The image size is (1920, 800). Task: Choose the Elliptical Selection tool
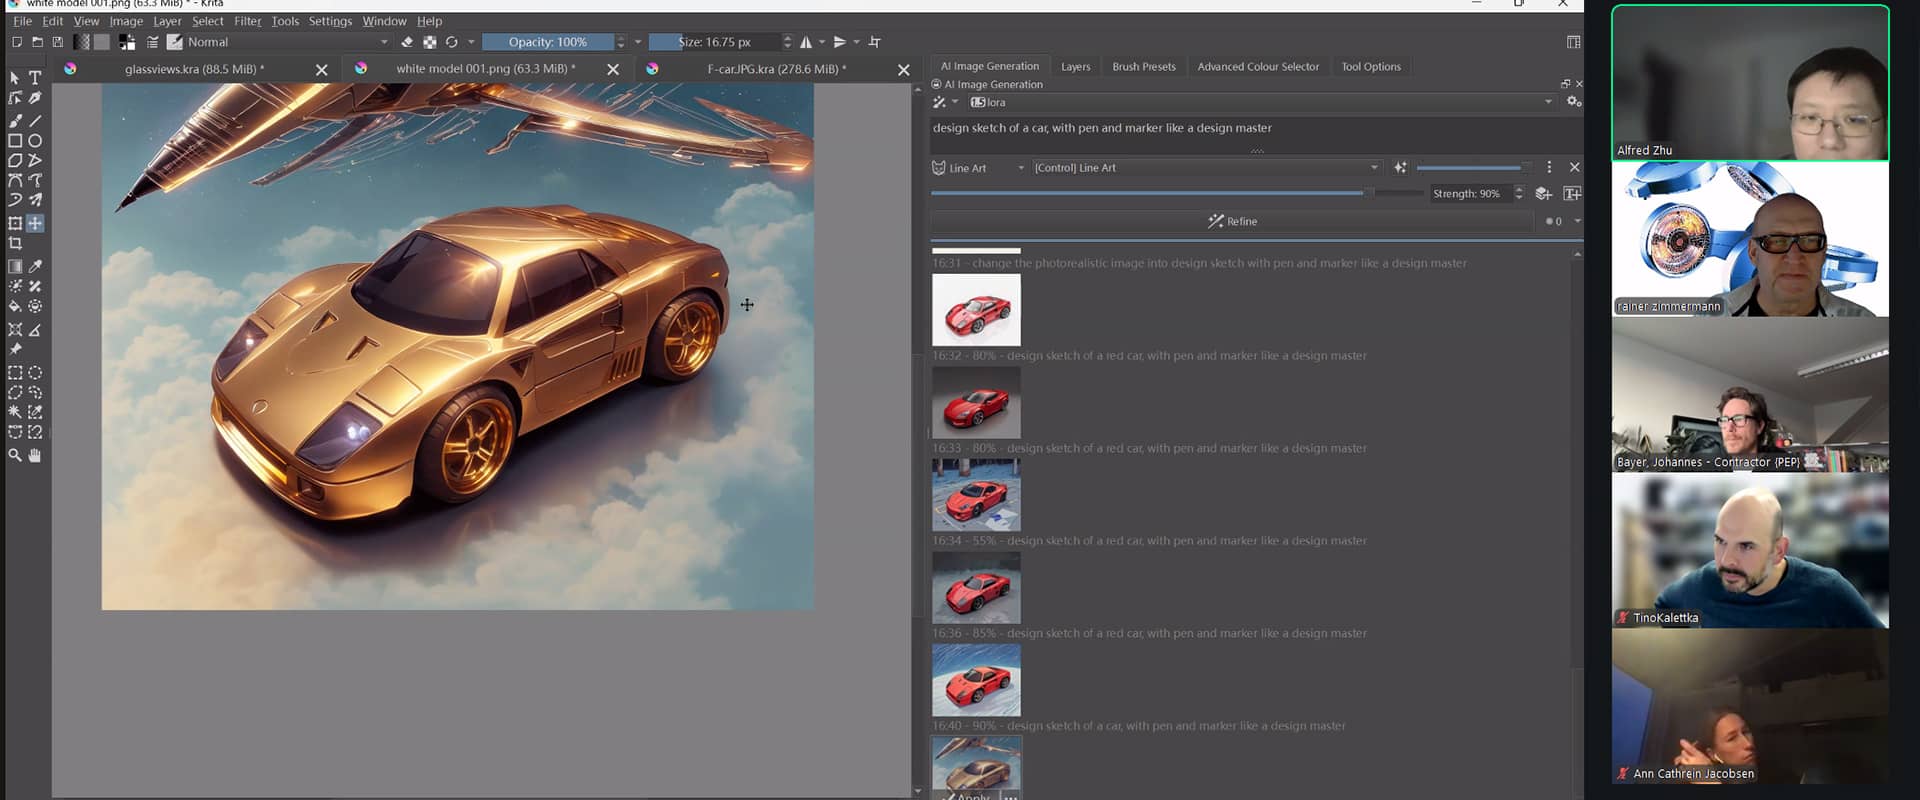(x=35, y=373)
